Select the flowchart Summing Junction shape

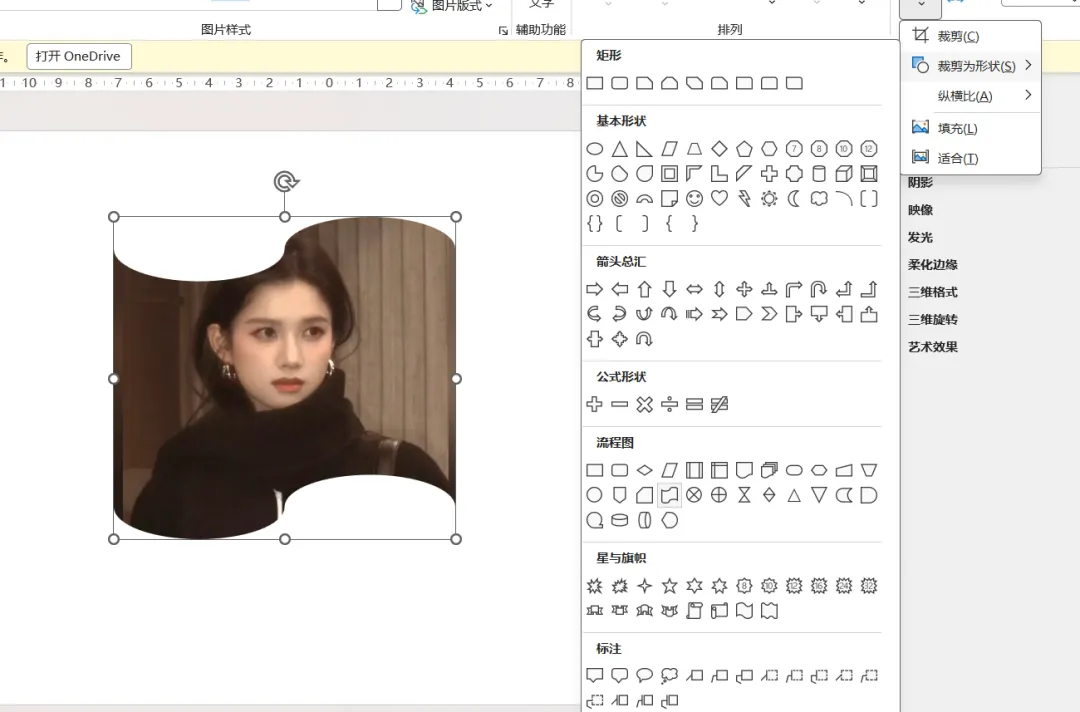tap(694, 495)
